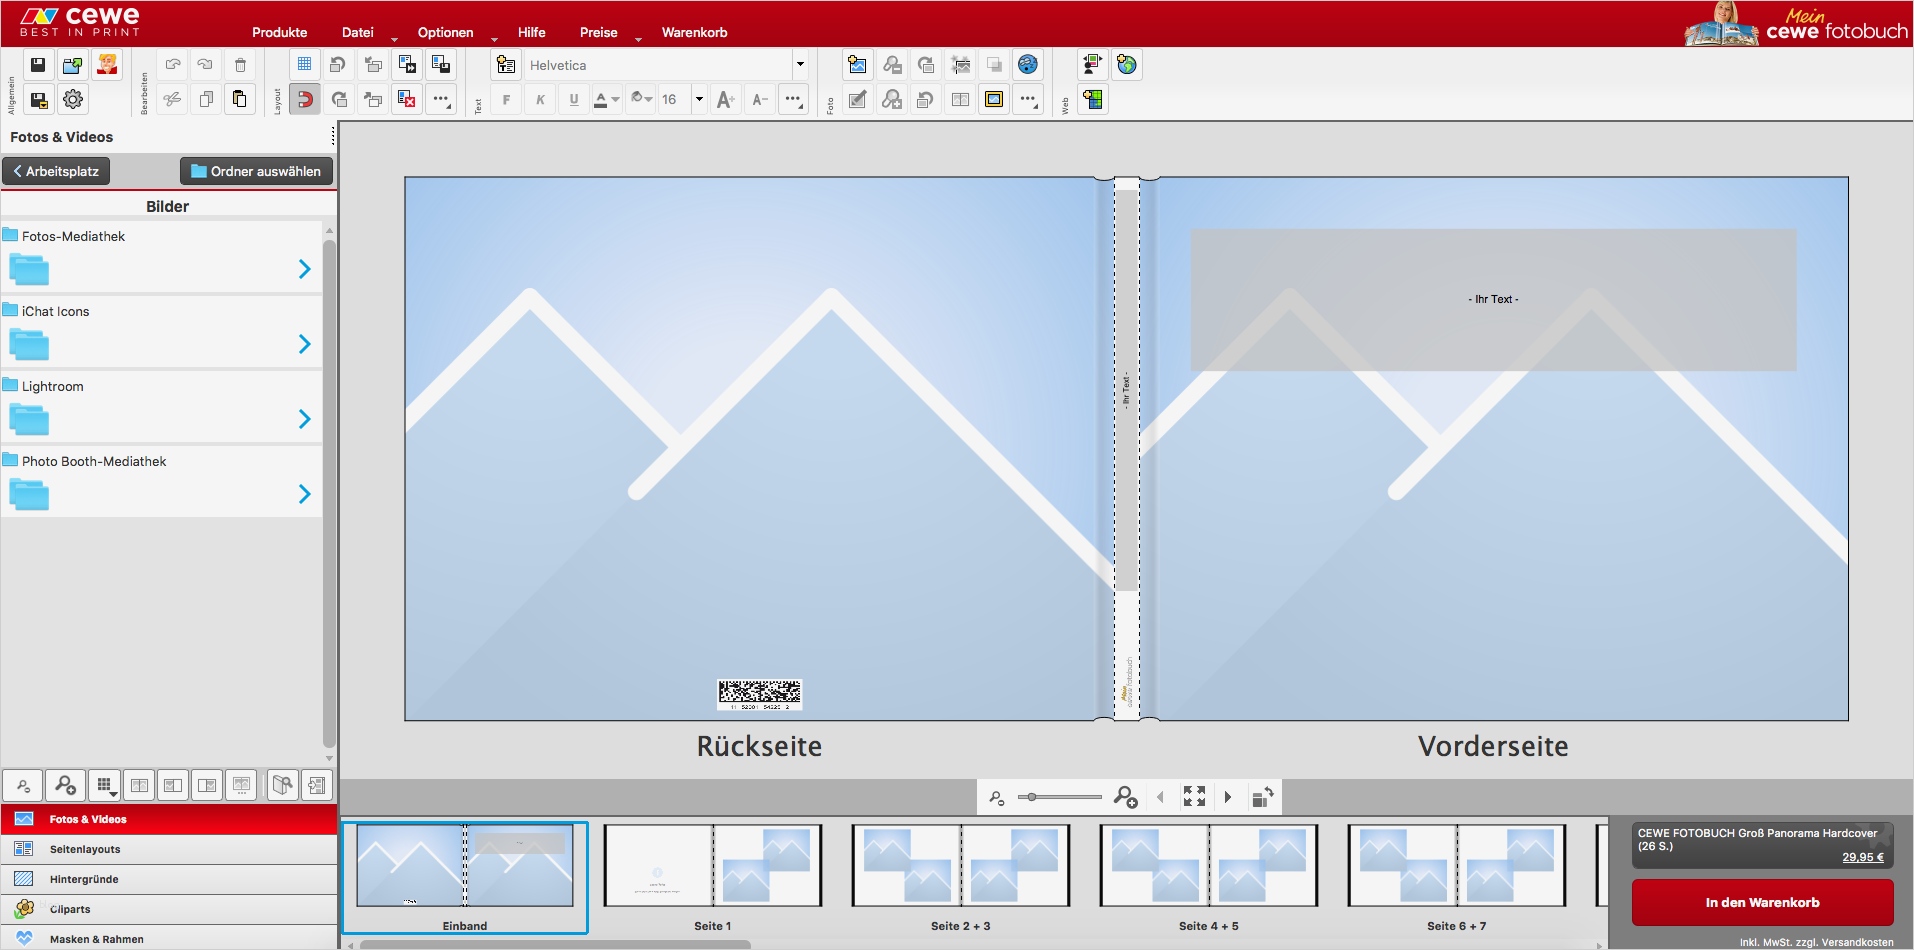
Task: Switch to the Seitenlayouts tab
Action: [x=169, y=849]
